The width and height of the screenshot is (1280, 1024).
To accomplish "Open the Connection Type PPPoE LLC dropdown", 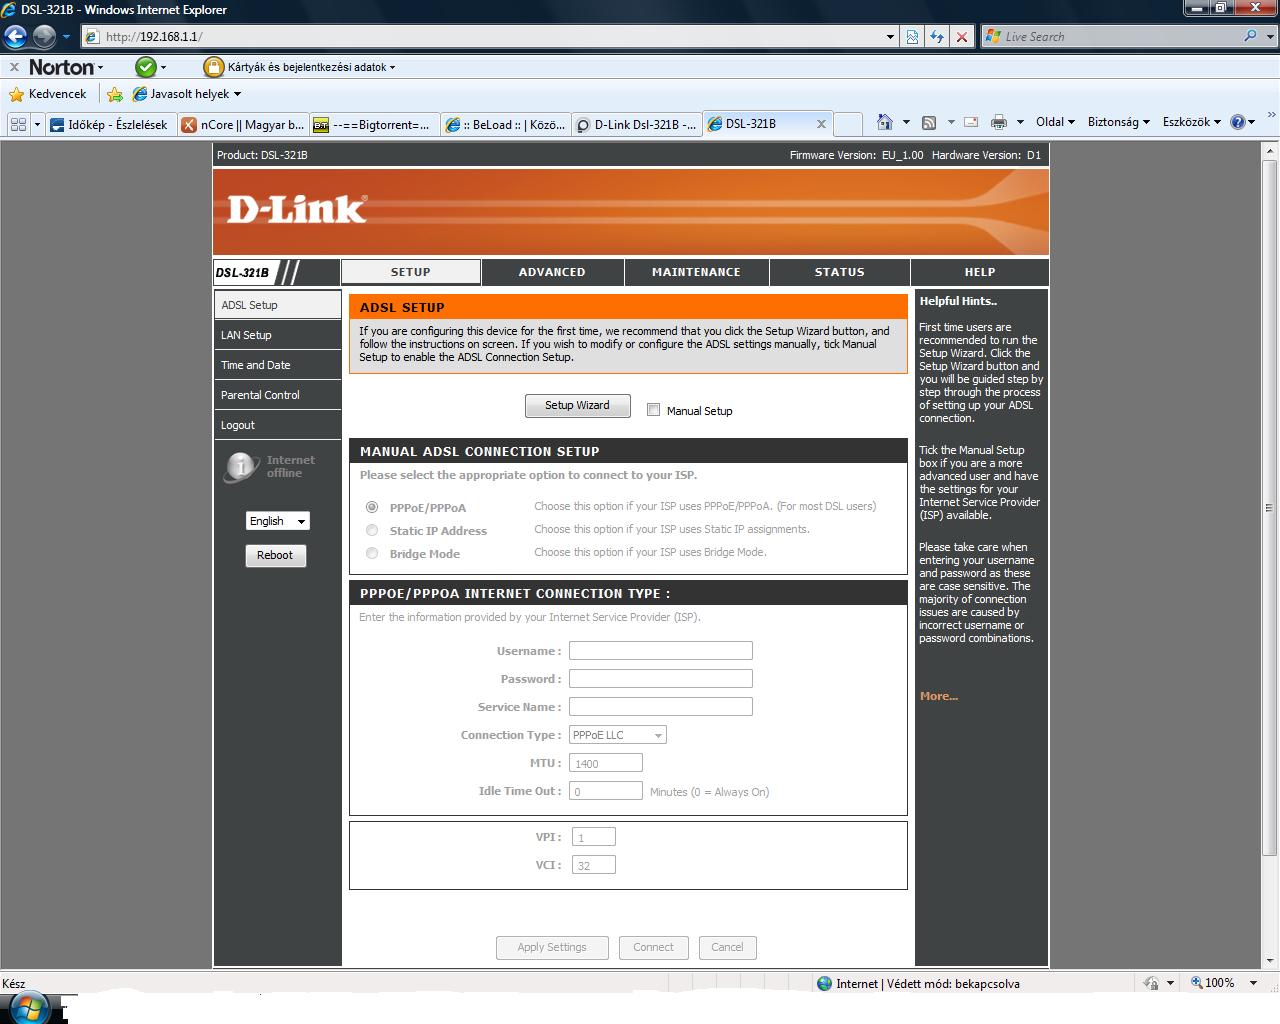I will coord(617,735).
